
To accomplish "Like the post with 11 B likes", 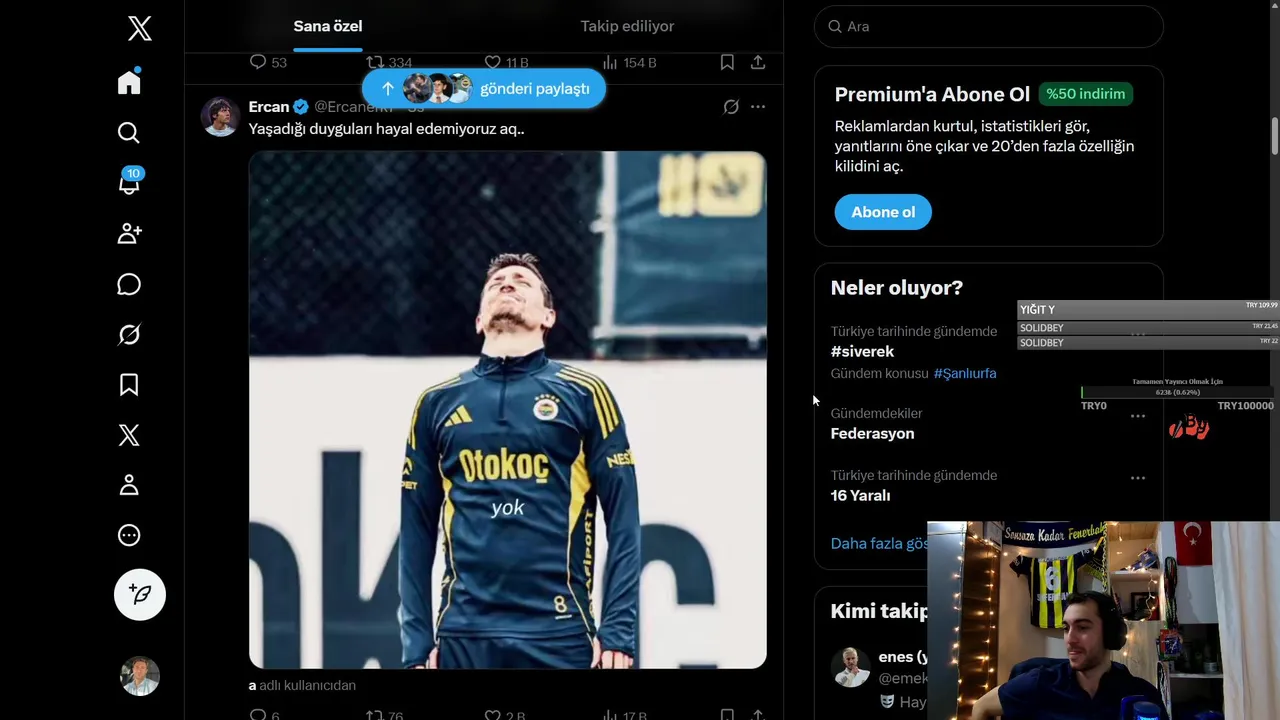I will coord(506,62).
